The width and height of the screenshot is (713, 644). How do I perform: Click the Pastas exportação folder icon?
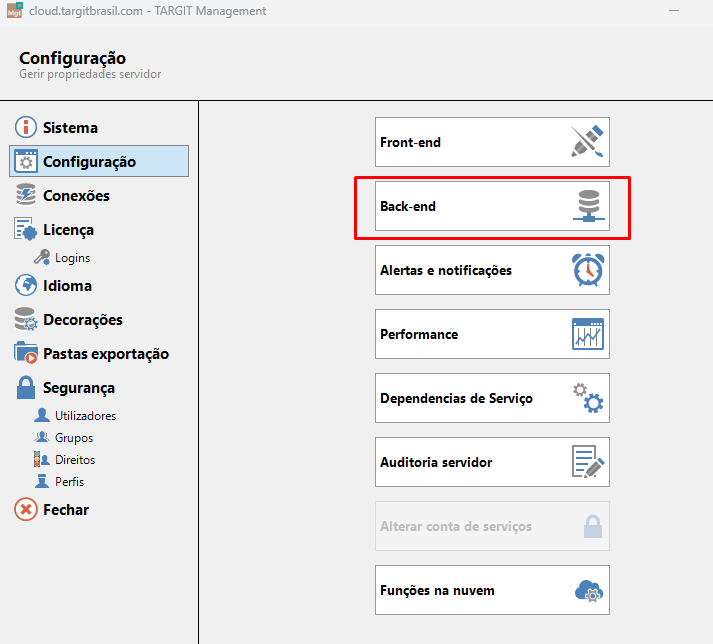[x=25, y=353]
